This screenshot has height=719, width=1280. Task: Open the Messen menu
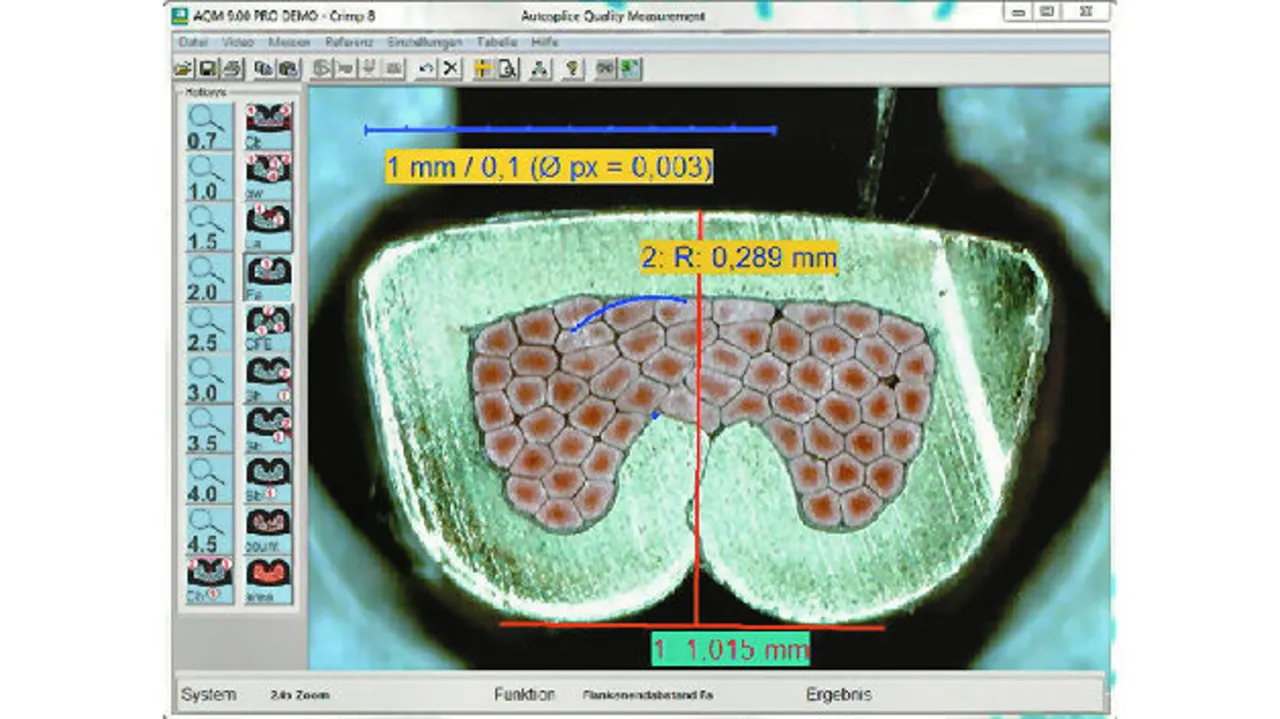(x=289, y=43)
